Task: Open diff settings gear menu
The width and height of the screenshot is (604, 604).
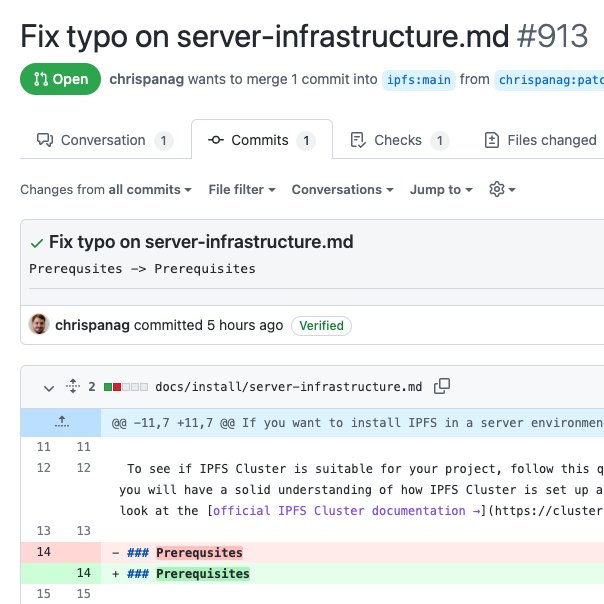Action: (502, 189)
